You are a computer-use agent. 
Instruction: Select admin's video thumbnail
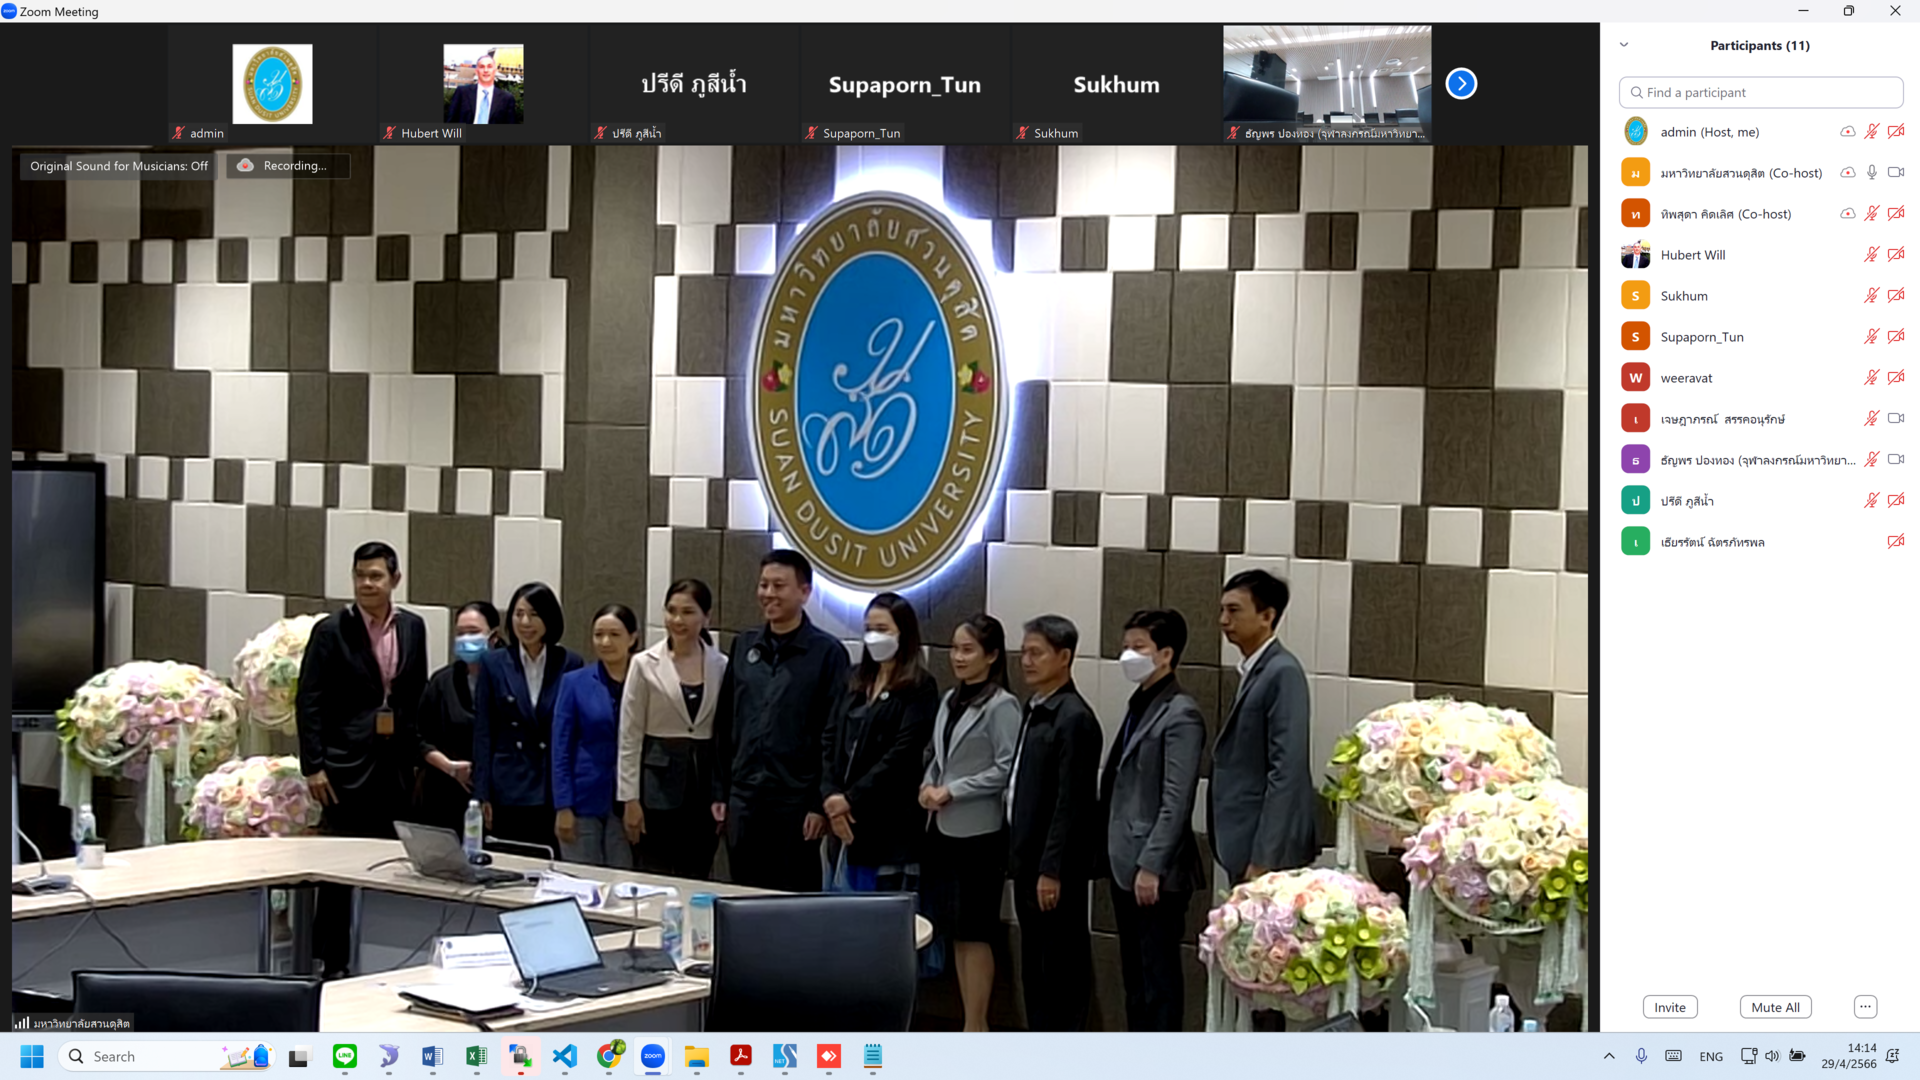click(x=272, y=84)
